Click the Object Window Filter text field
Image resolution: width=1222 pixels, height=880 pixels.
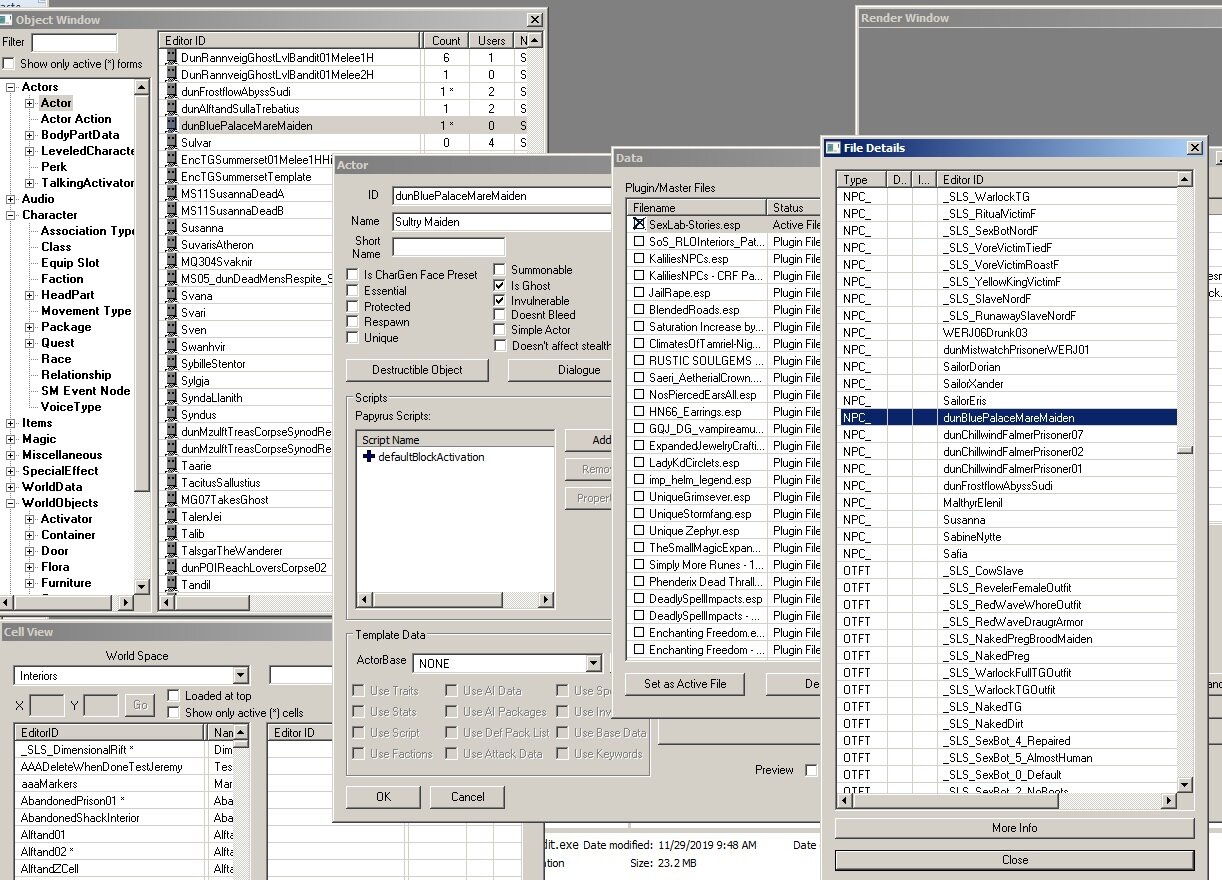[x=74, y=42]
